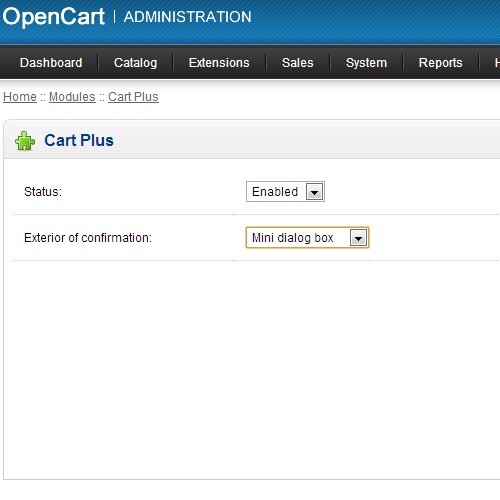Click the Cart Plus breadcrumb link
500x500 pixels.
[x=133, y=97]
